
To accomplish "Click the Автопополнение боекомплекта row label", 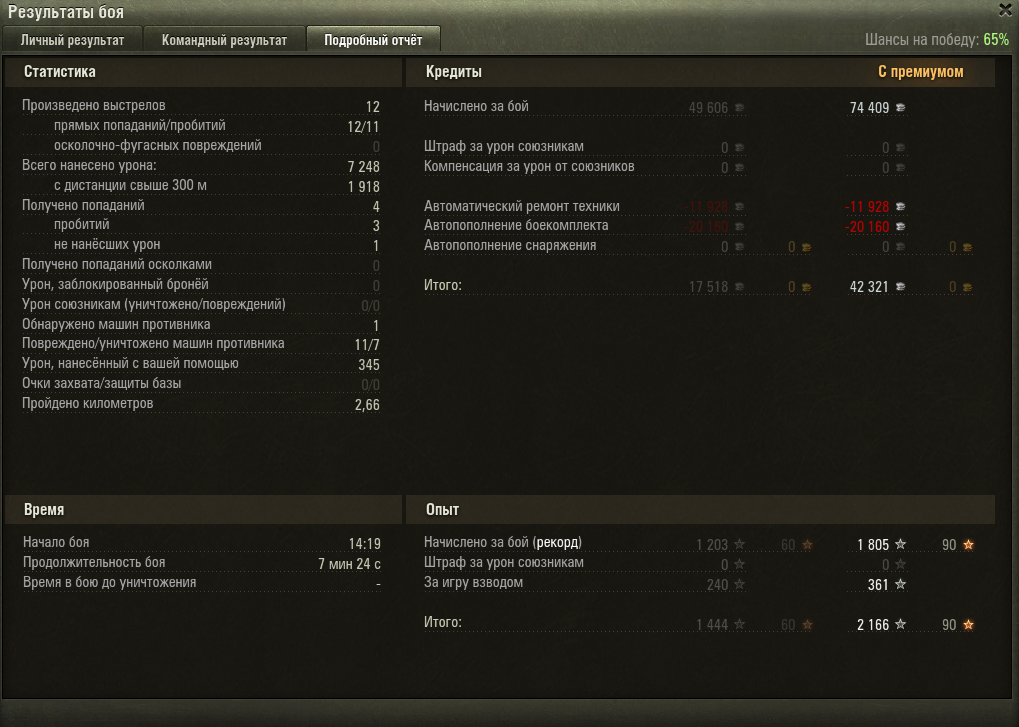I will pyautogui.click(x=516, y=225).
